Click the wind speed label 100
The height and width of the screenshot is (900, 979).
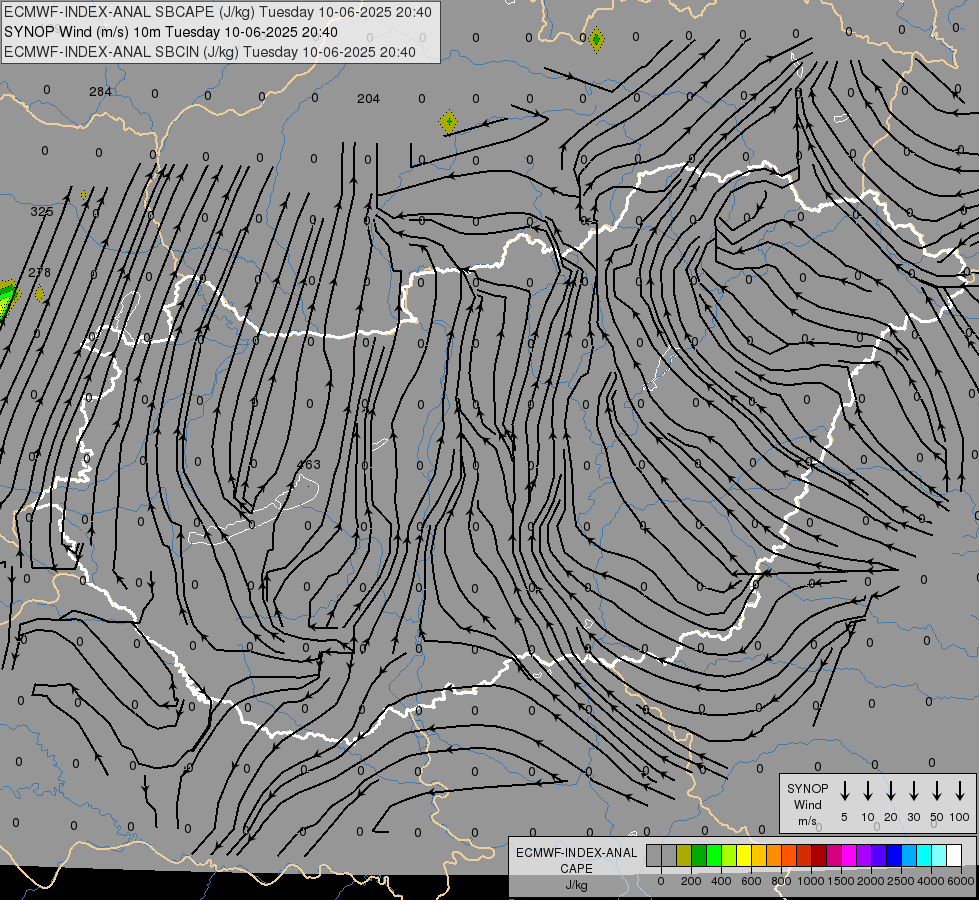(960, 817)
